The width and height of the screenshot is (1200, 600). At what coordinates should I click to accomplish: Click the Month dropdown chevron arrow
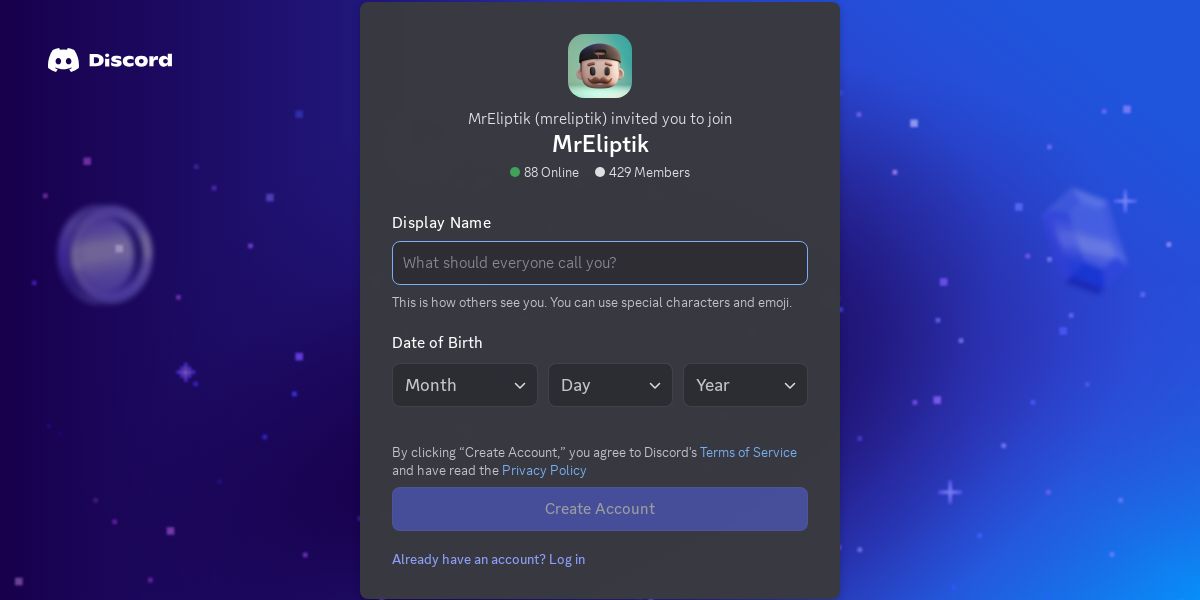tap(520, 386)
